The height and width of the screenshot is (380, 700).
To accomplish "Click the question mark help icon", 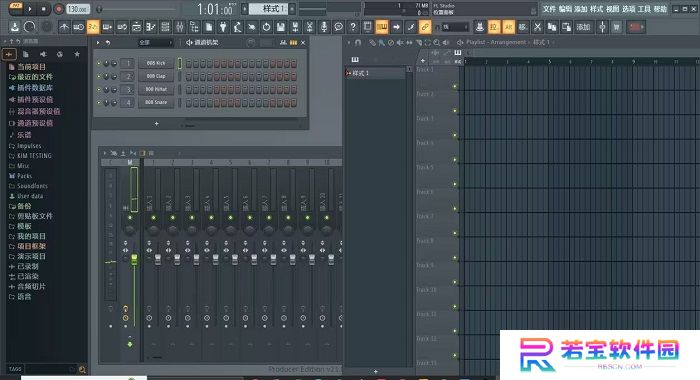I will 353,27.
